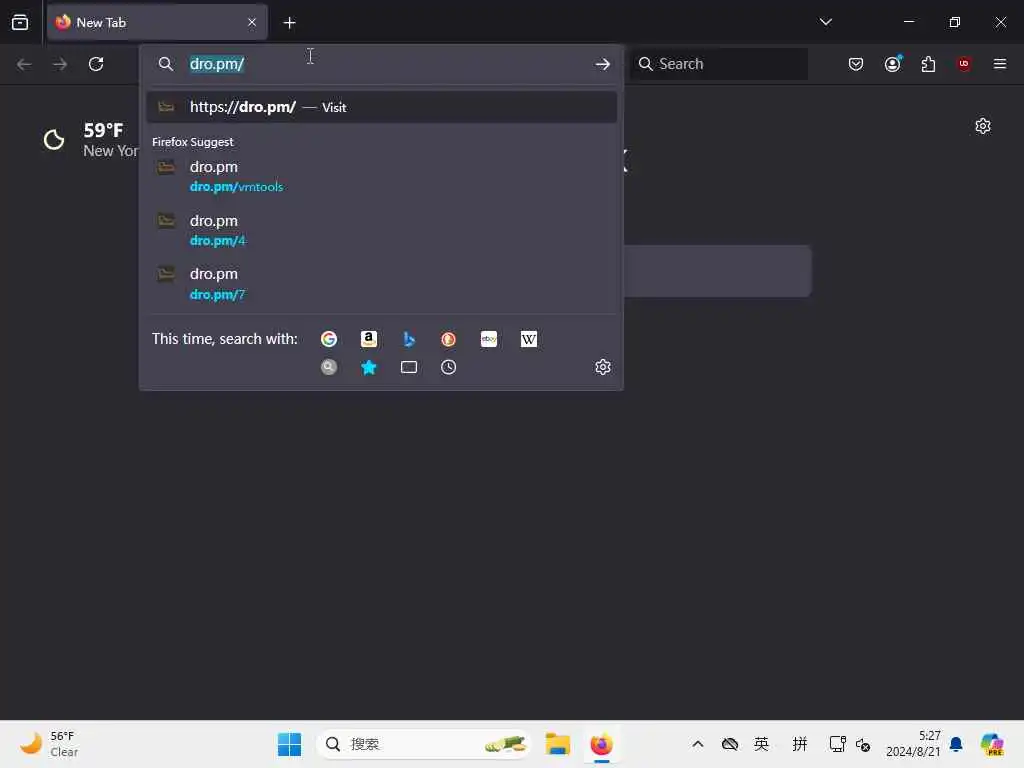Click the taskbar search box
1024x768 pixels.
click(423, 744)
